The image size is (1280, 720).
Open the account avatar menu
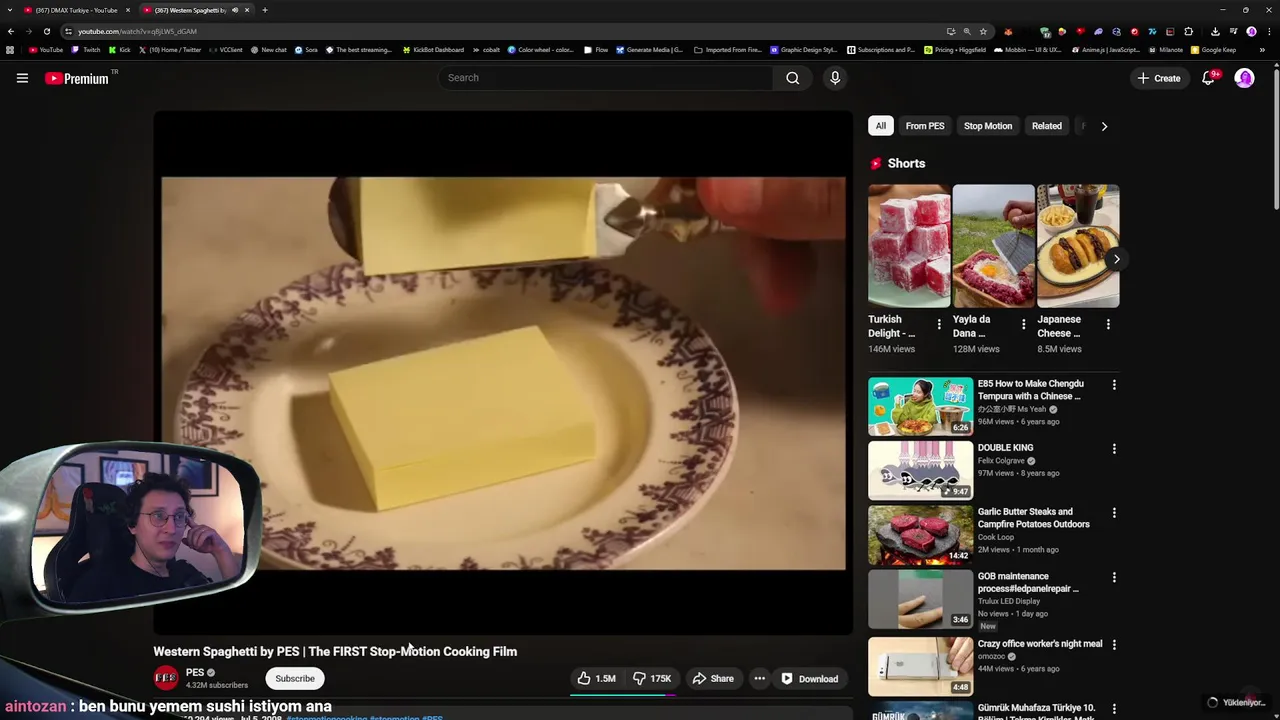pyautogui.click(x=1244, y=78)
